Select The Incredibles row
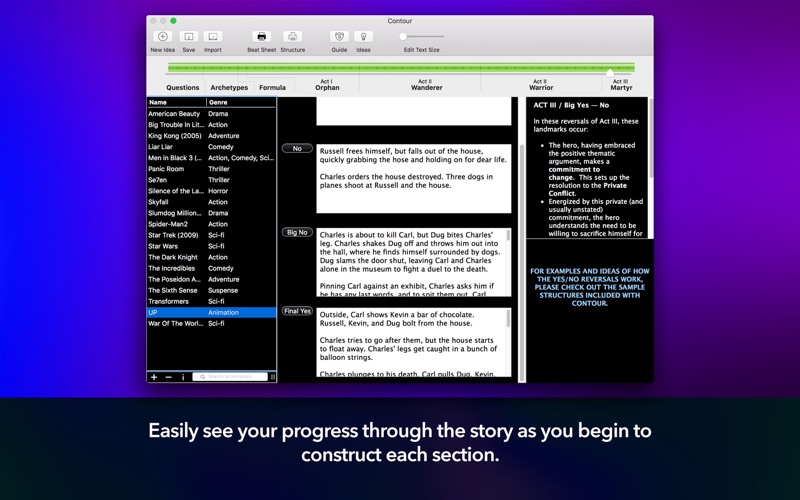 tap(212, 268)
